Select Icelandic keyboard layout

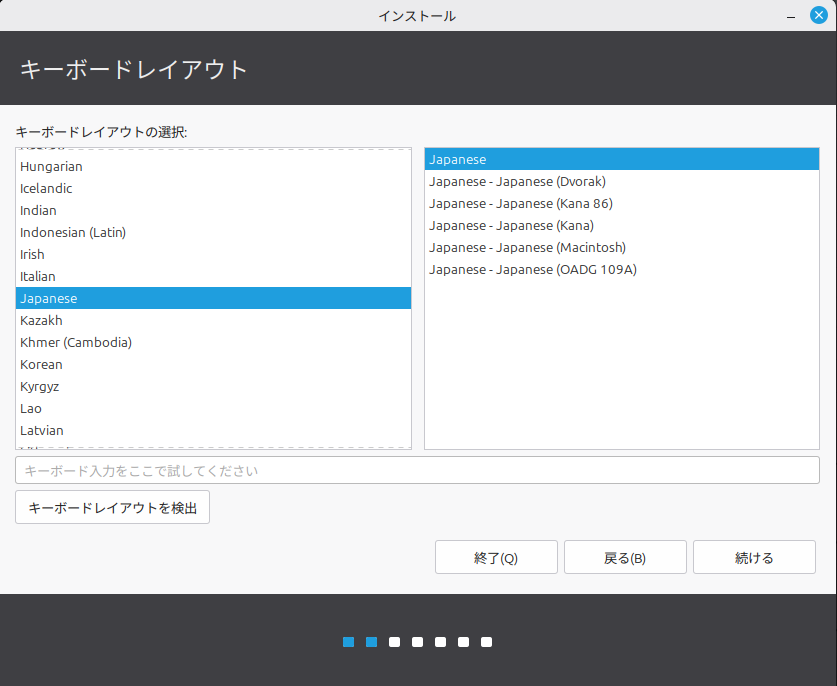click(x=46, y=189)
